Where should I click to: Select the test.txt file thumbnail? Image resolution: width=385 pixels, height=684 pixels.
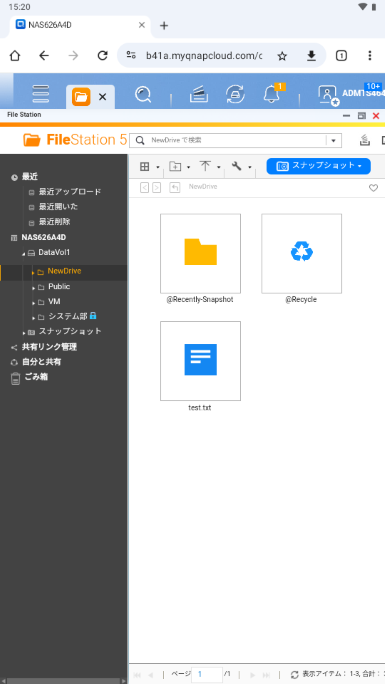pos(201,361)
